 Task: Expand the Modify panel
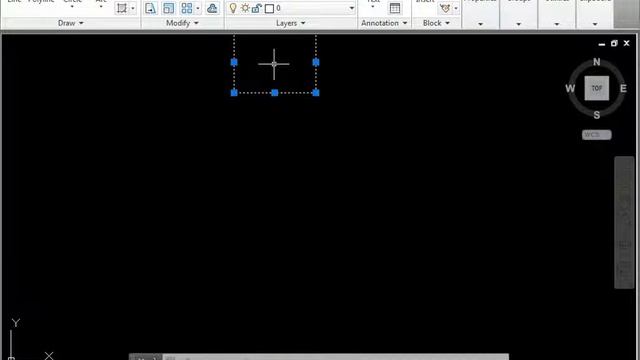pos(182,23)
